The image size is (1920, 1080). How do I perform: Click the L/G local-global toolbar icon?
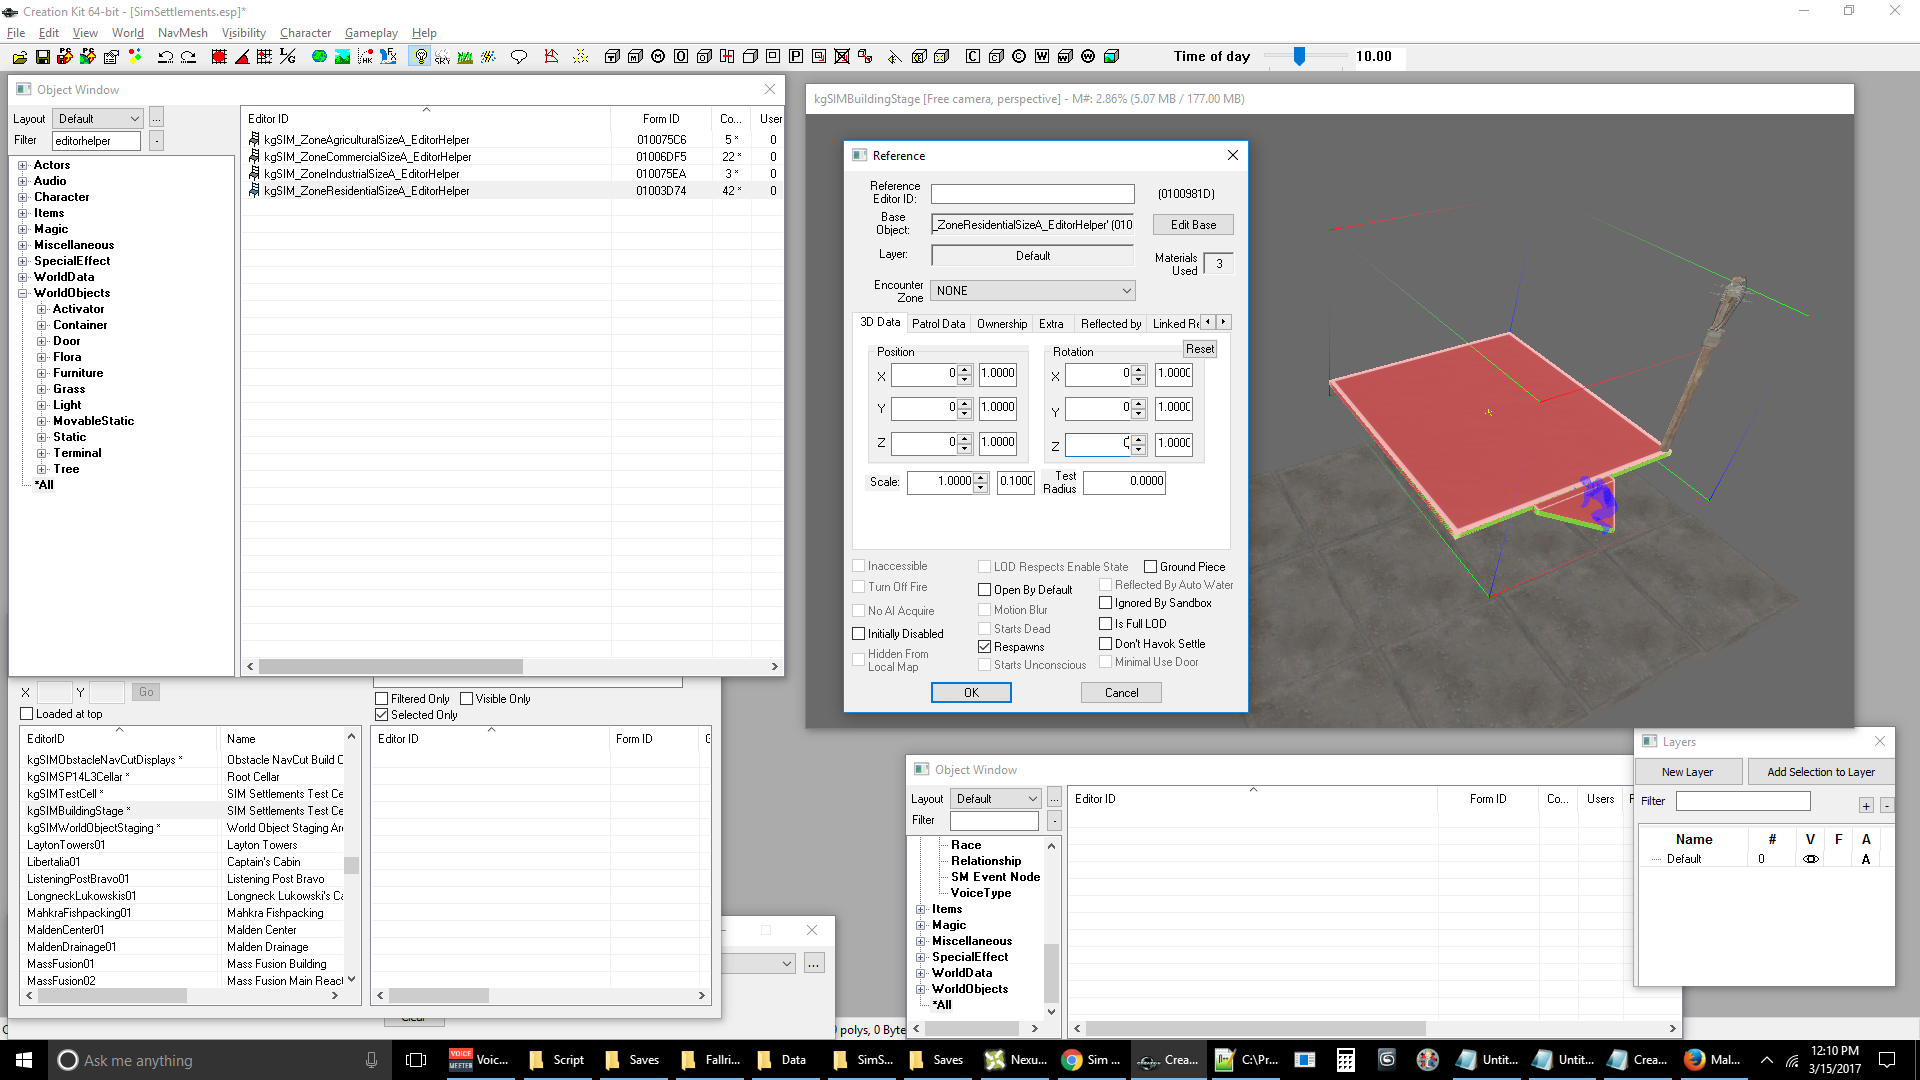coord(288,57)
